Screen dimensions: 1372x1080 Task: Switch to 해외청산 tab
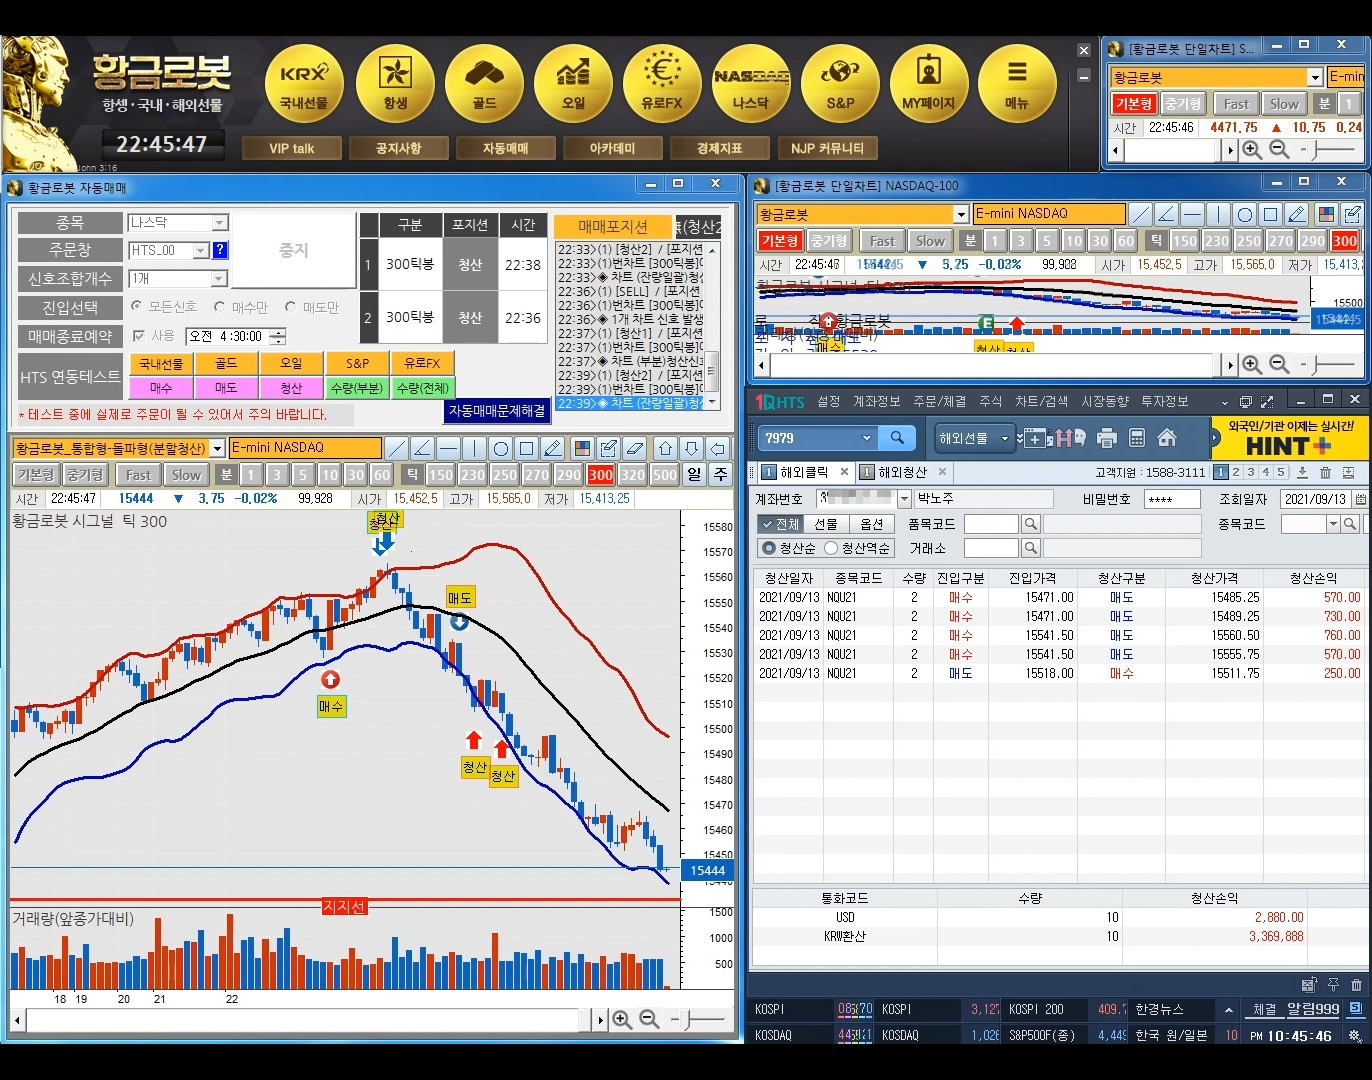point(902,472)
